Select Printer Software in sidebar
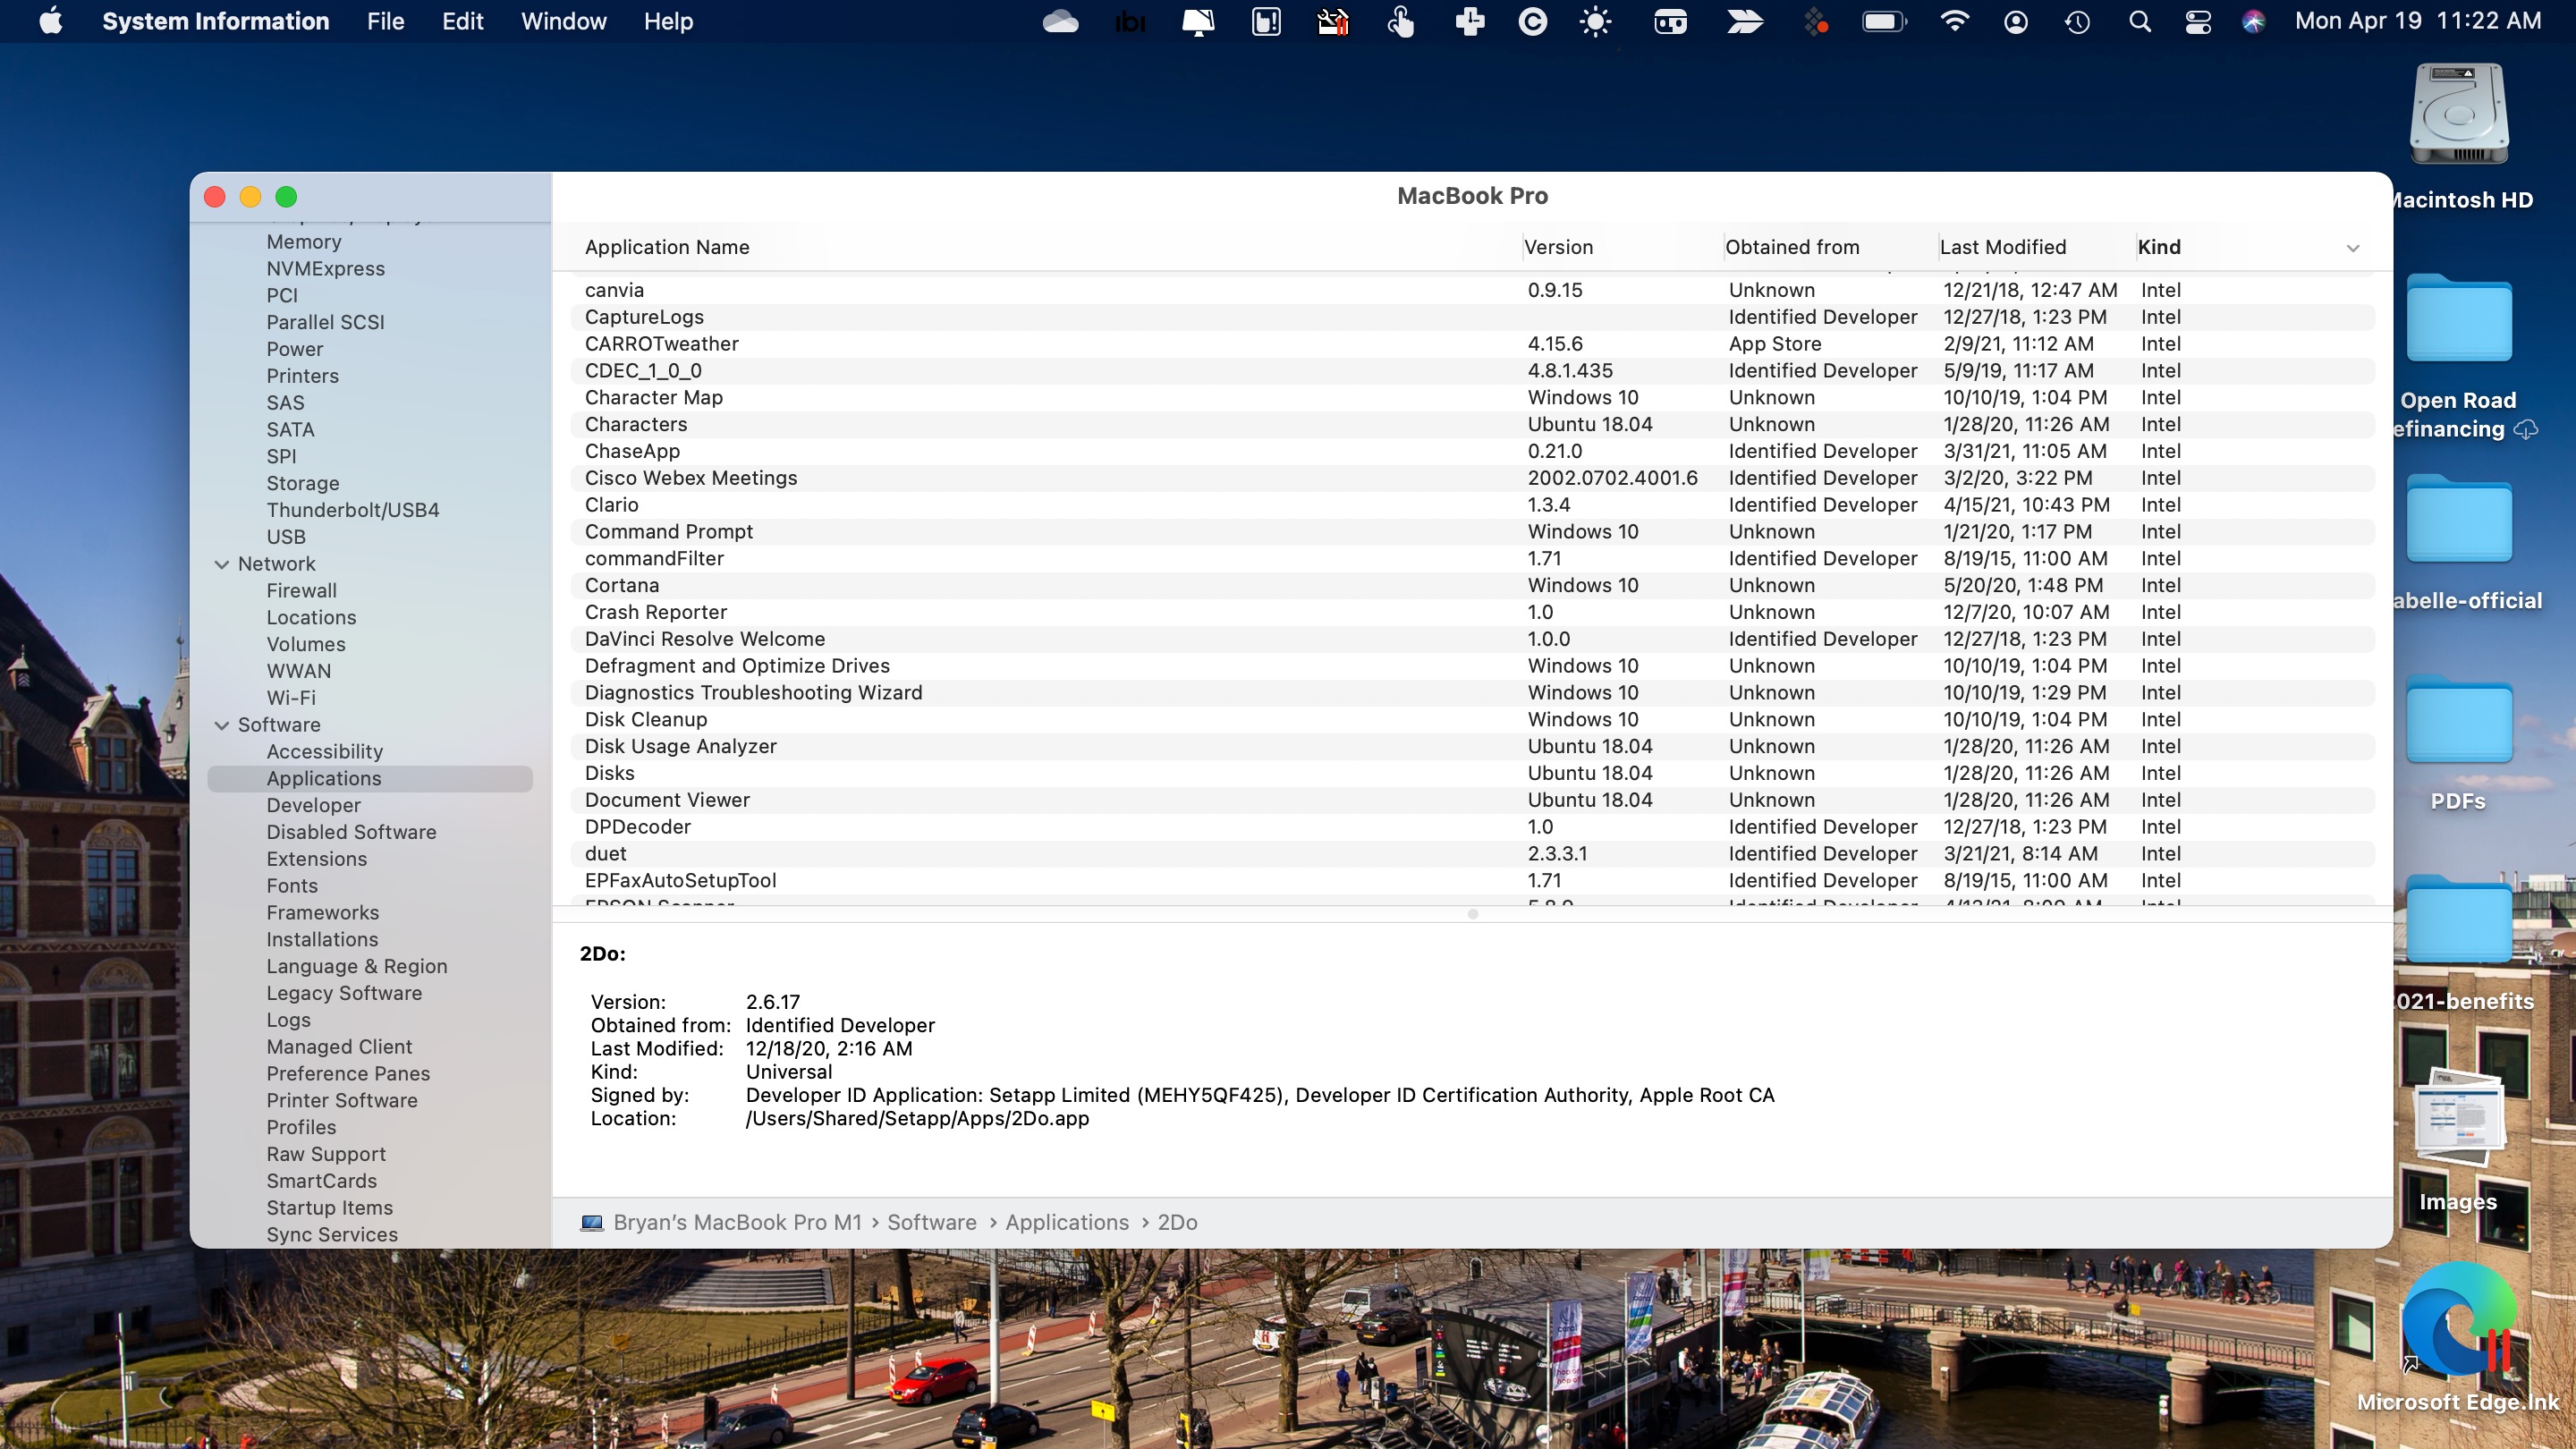 (341, 1101)
